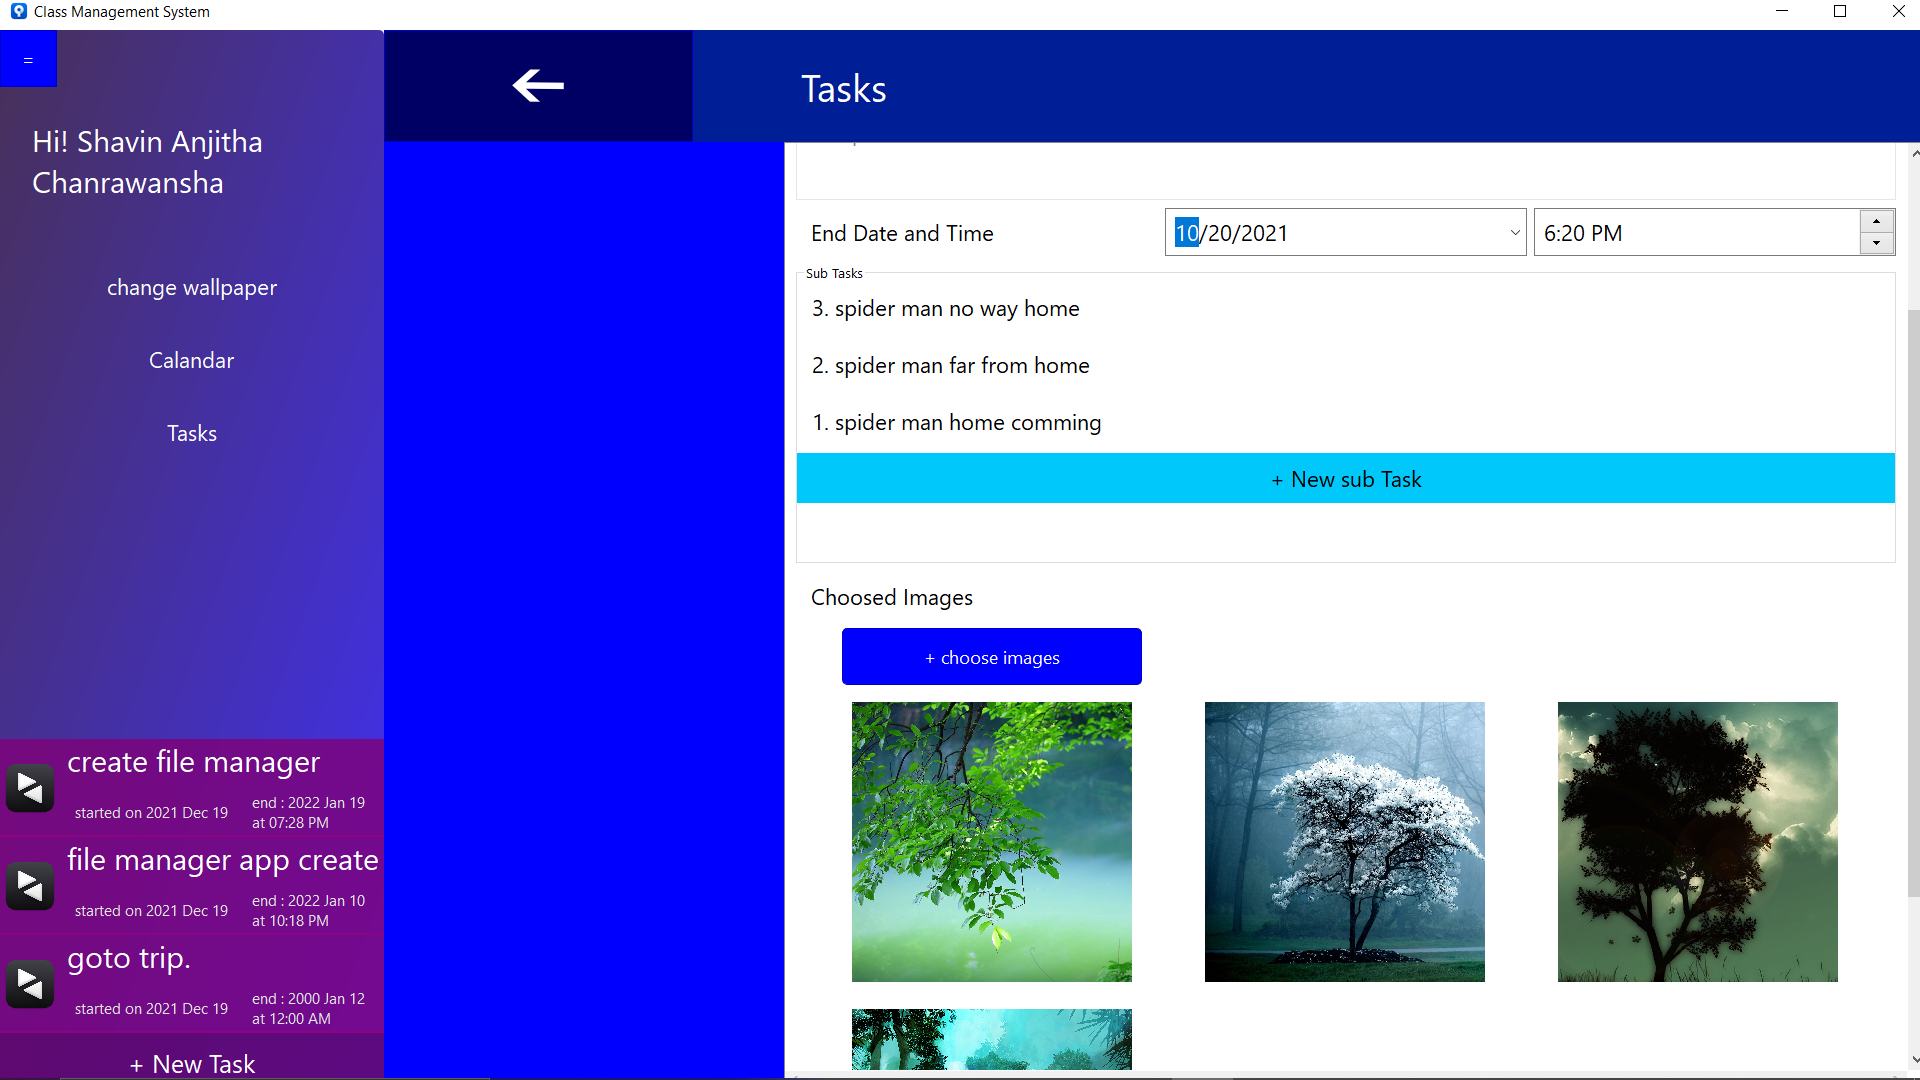
Task: Click the Class Management System app icon in titlebar
Action: [x=17, y=11]
